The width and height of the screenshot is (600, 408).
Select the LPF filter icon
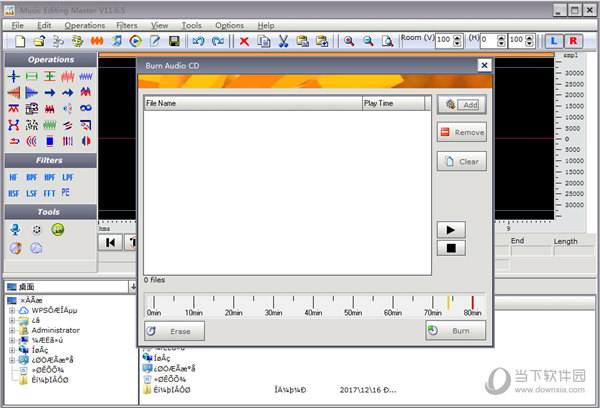click(x=68, y=178)
